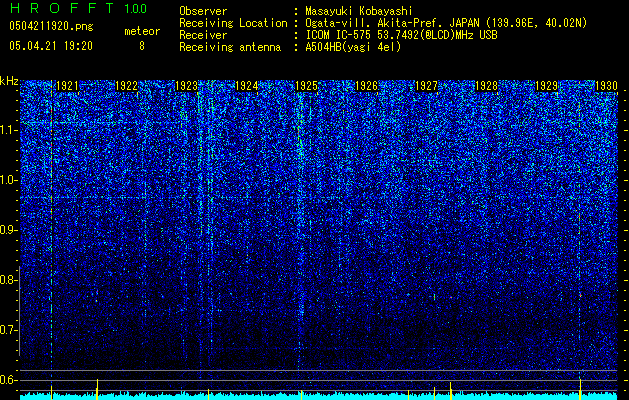Click the 1926 time marker
Screen dimensions: 629x400
367,86
